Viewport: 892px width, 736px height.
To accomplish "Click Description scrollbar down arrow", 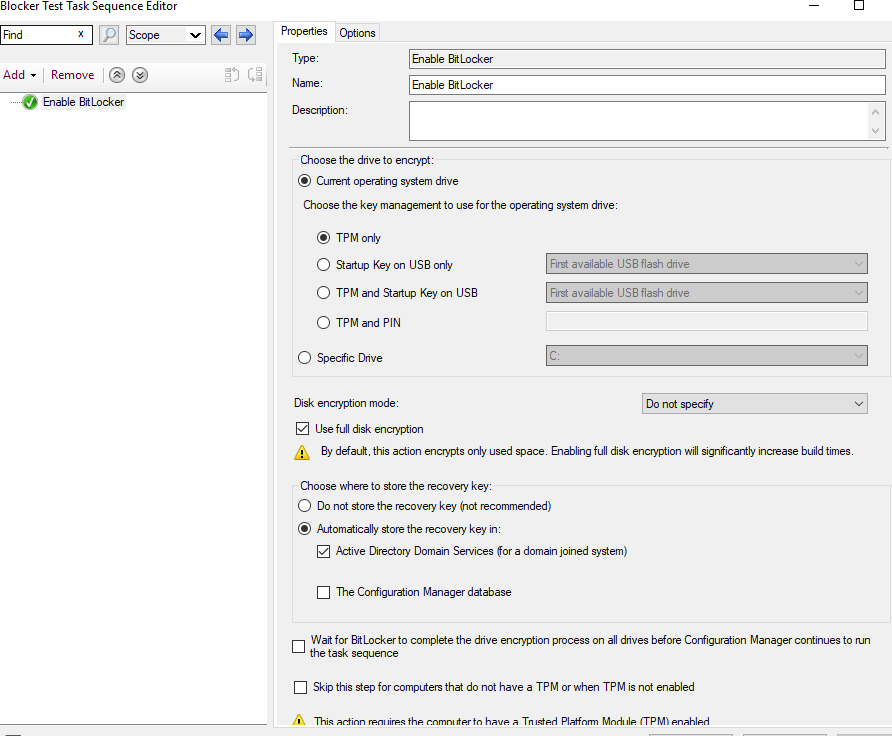I will point(876,131).
